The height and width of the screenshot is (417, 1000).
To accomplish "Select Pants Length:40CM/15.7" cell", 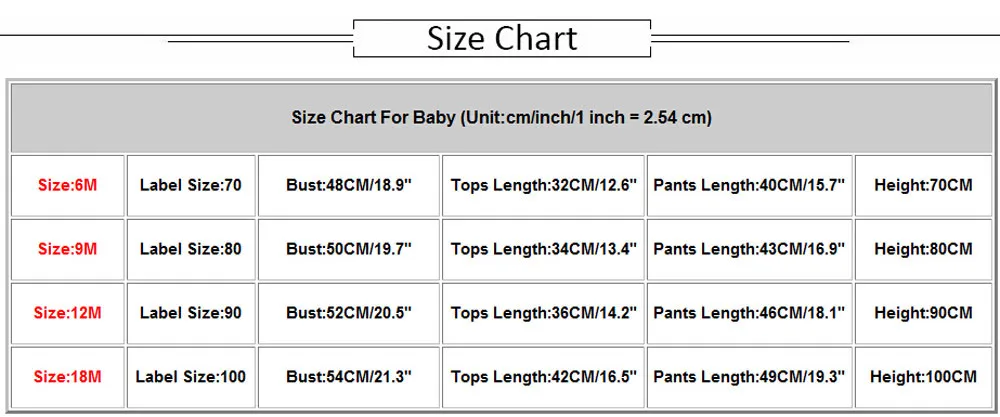I will pos(749,185).
